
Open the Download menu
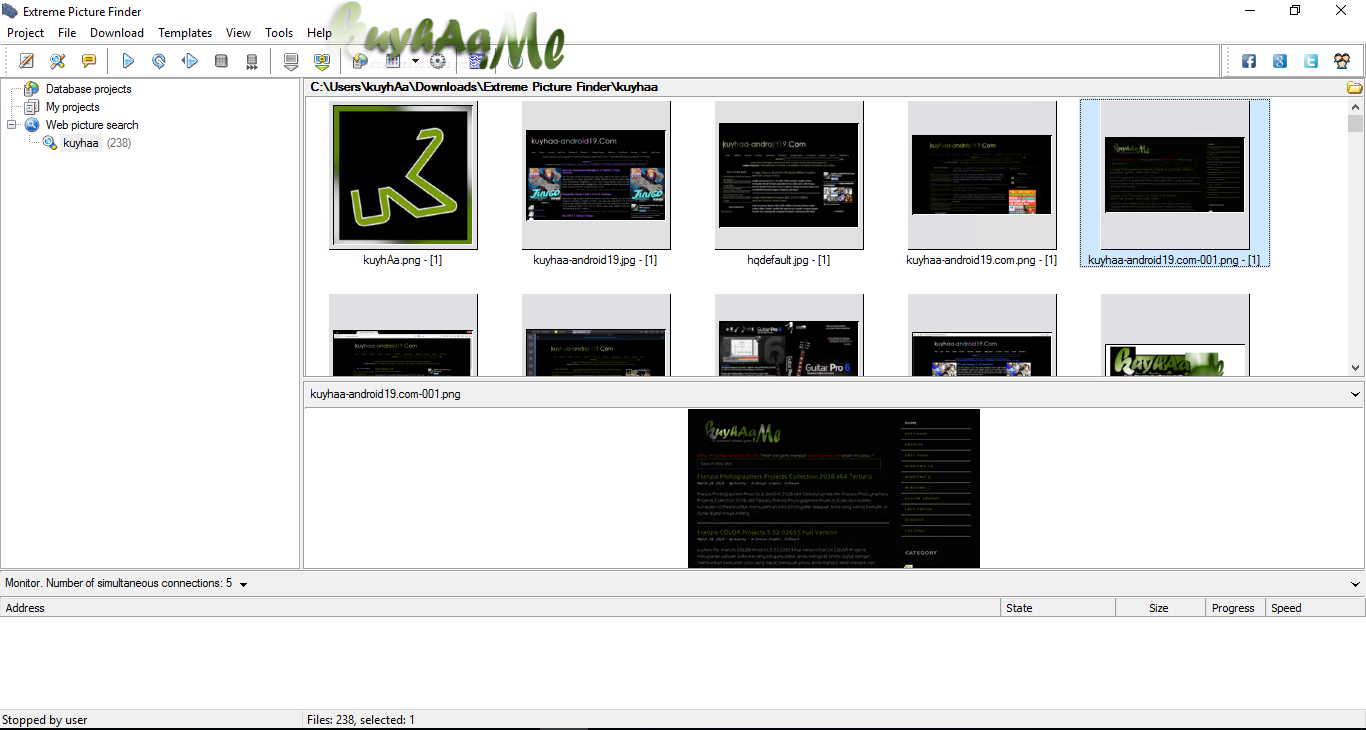[x=117, y=33]
